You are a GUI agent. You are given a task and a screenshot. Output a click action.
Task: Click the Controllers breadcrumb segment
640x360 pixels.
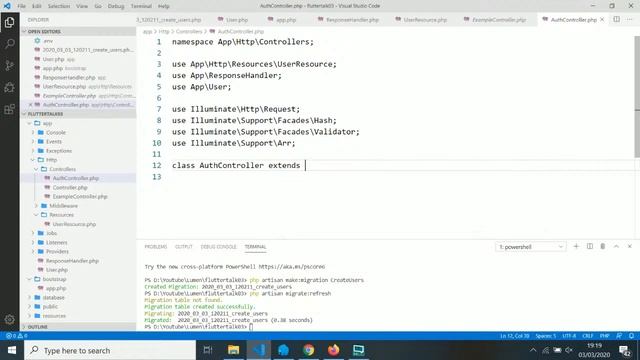tap(189, 31)
